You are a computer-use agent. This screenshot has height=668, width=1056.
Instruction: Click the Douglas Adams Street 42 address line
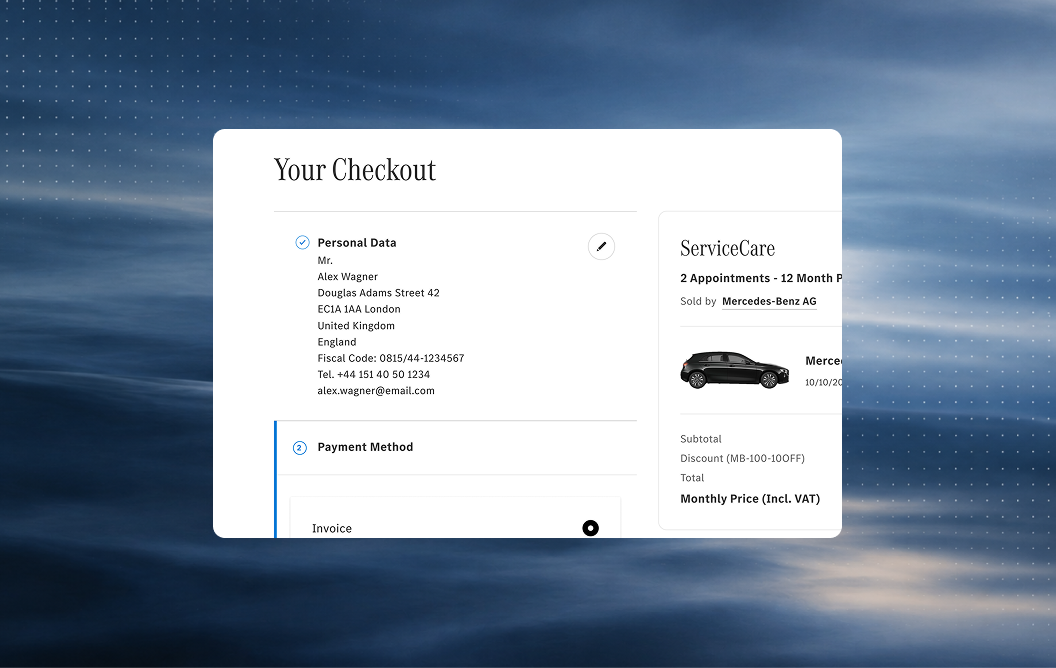378,293
